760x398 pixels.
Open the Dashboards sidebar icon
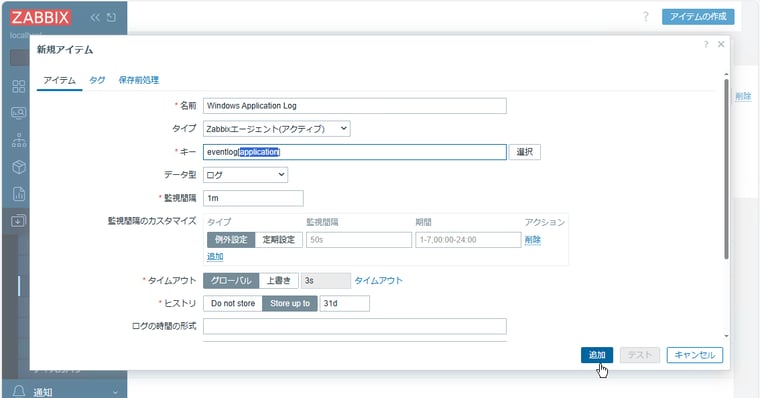[18, 86]
